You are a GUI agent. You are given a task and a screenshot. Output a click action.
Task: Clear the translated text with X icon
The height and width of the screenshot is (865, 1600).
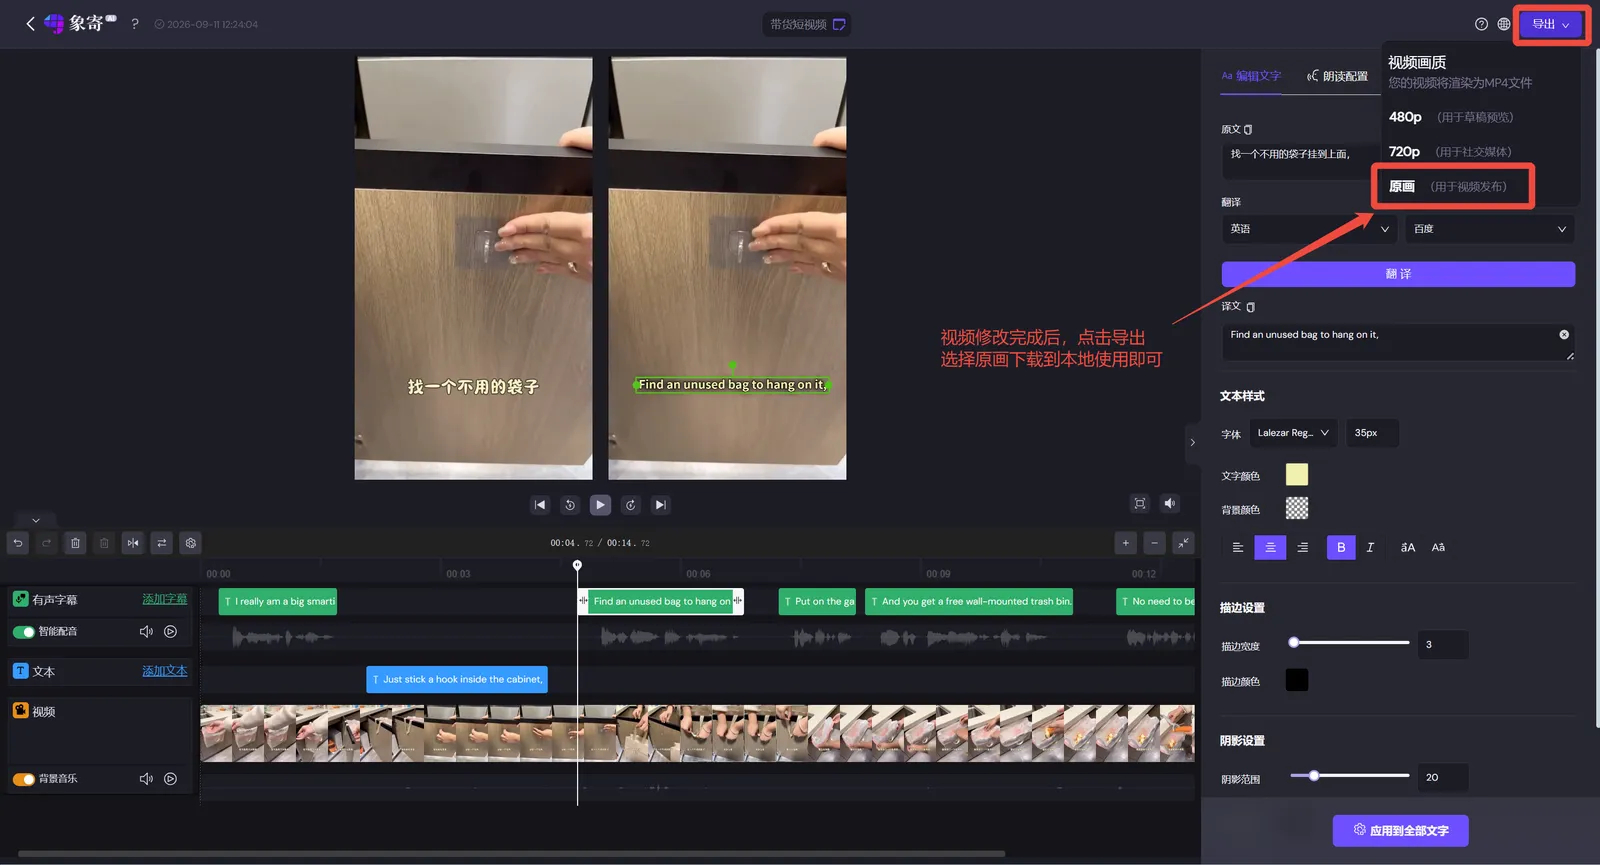pyautogui.click(x=1564, y=335)
